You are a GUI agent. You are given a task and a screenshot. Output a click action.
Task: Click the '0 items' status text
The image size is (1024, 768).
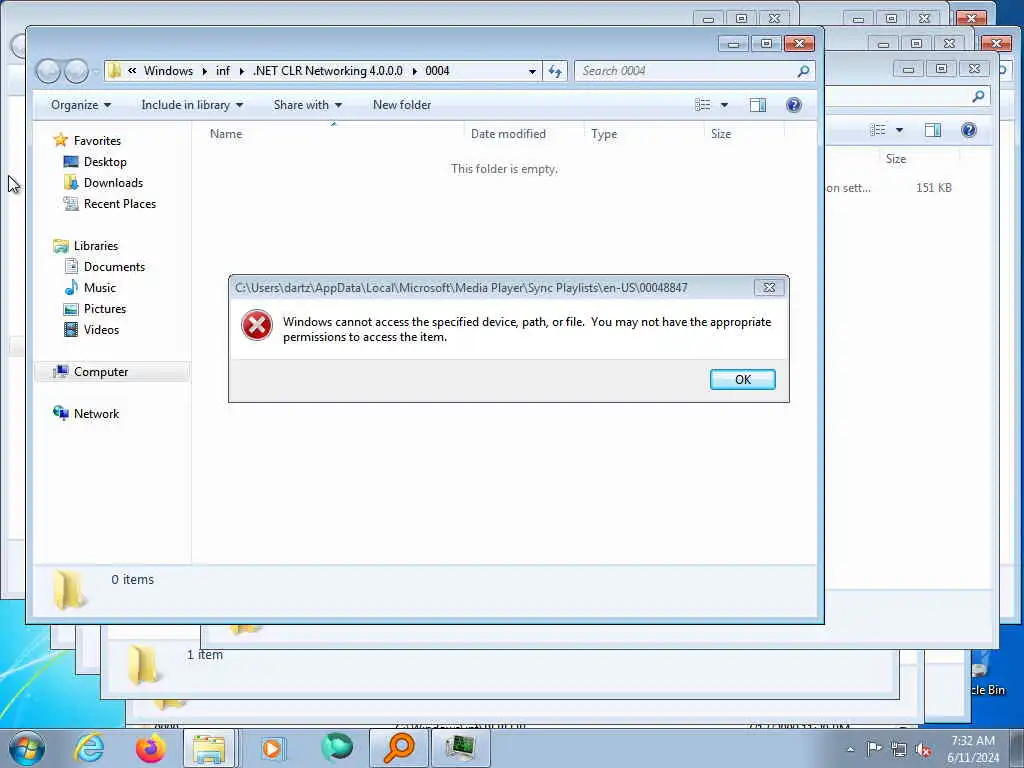(x=133, y=580)
